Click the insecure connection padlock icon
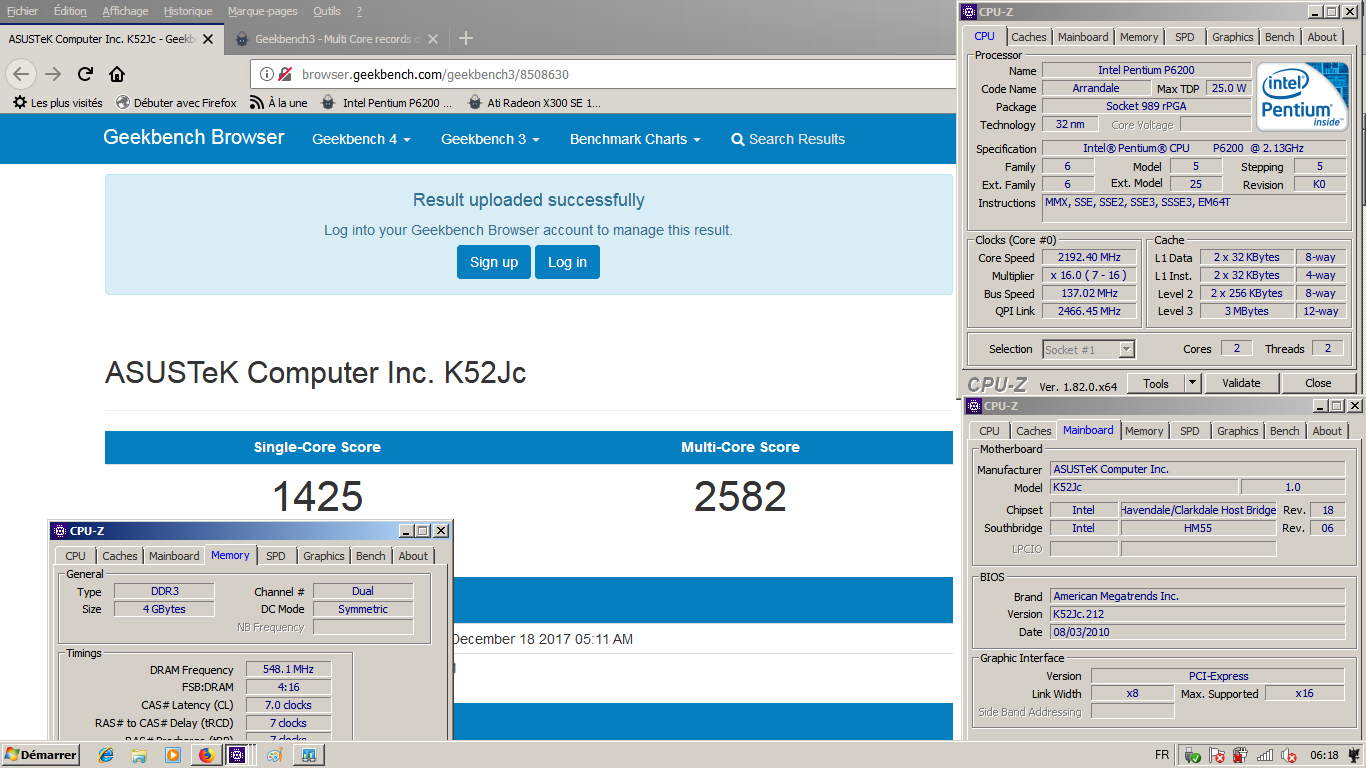This screenshot has height=768, width=1366. 285,74
